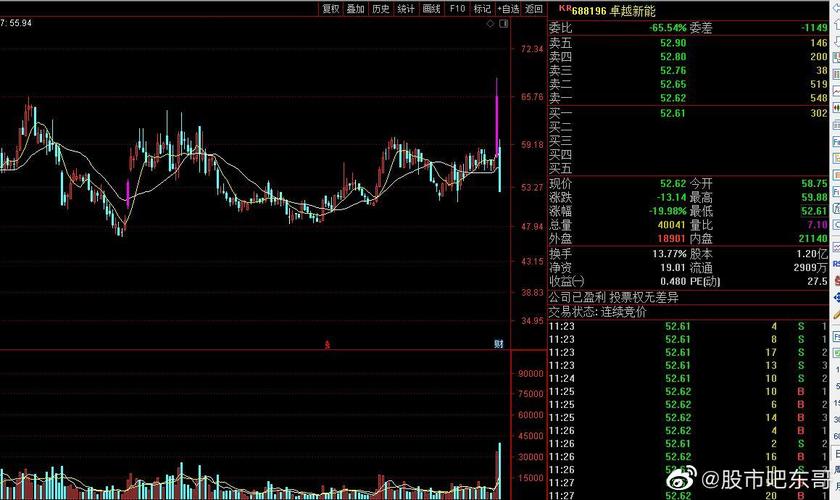The image size is (840, 500).
Task: Select the 53.27 price axis label
Action: (532, 188)
